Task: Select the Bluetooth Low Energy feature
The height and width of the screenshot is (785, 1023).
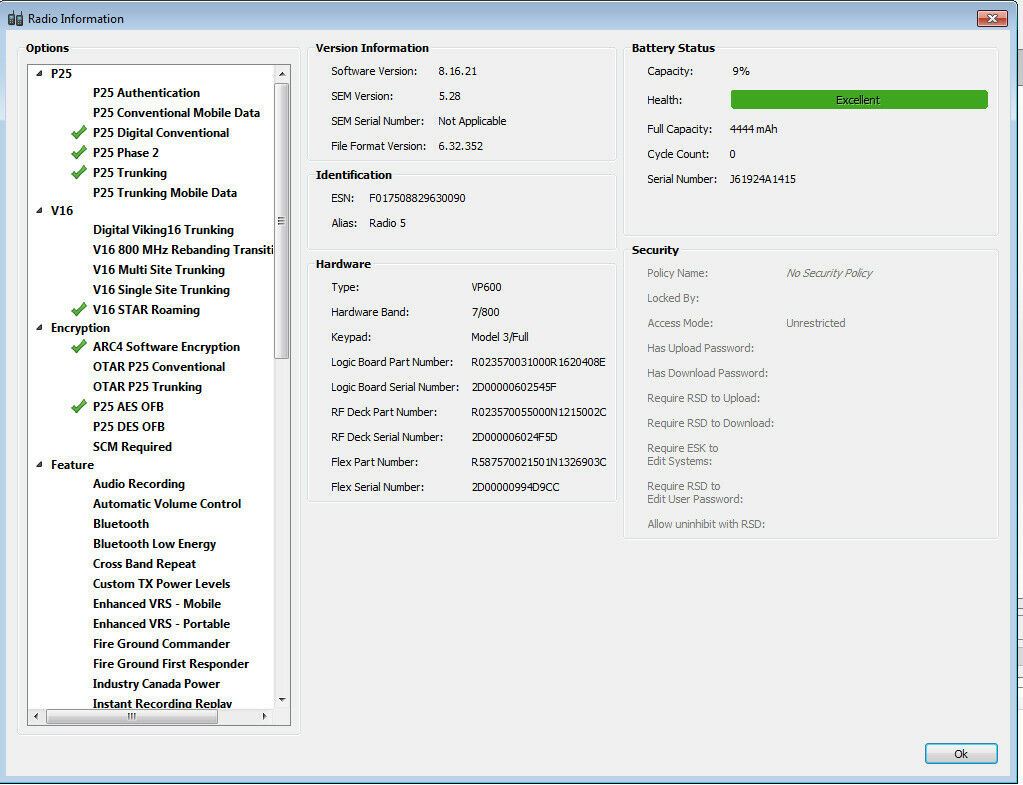Action: pos(154,544)
